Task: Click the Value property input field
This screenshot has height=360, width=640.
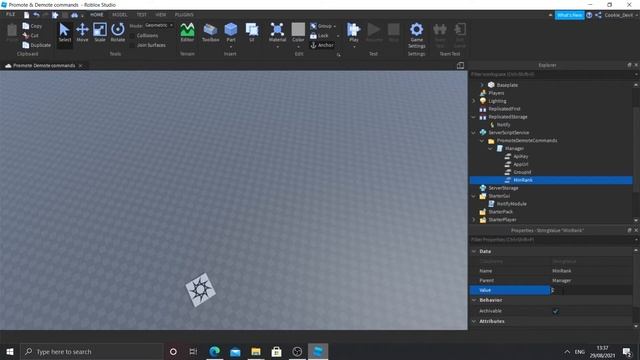Action: (591, 290)
